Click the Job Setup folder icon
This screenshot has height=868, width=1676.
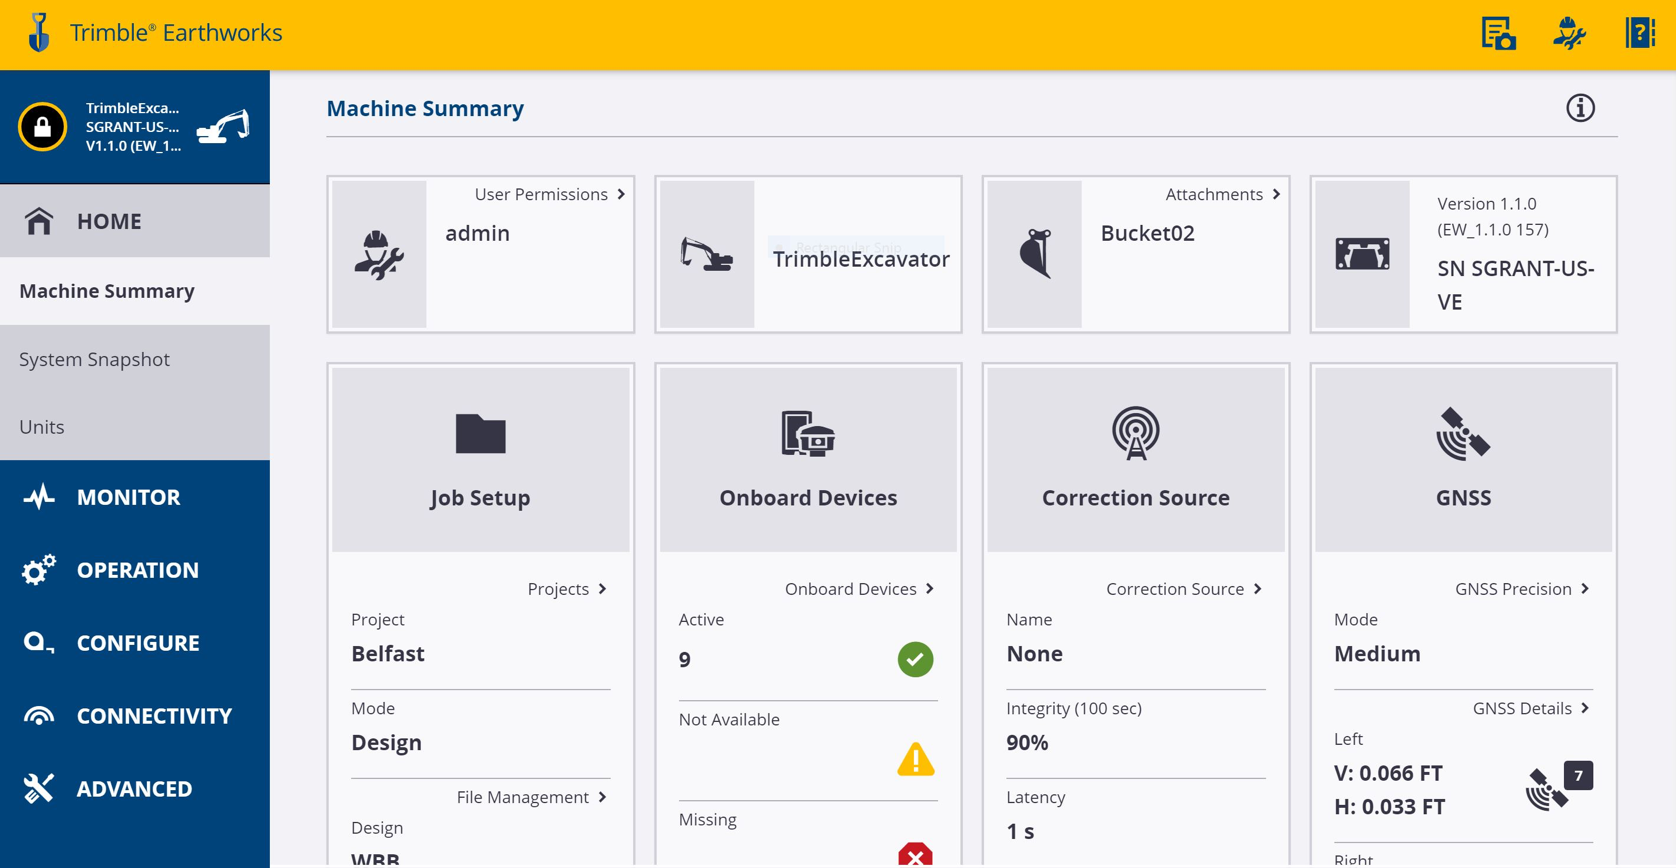click(480, 434)
